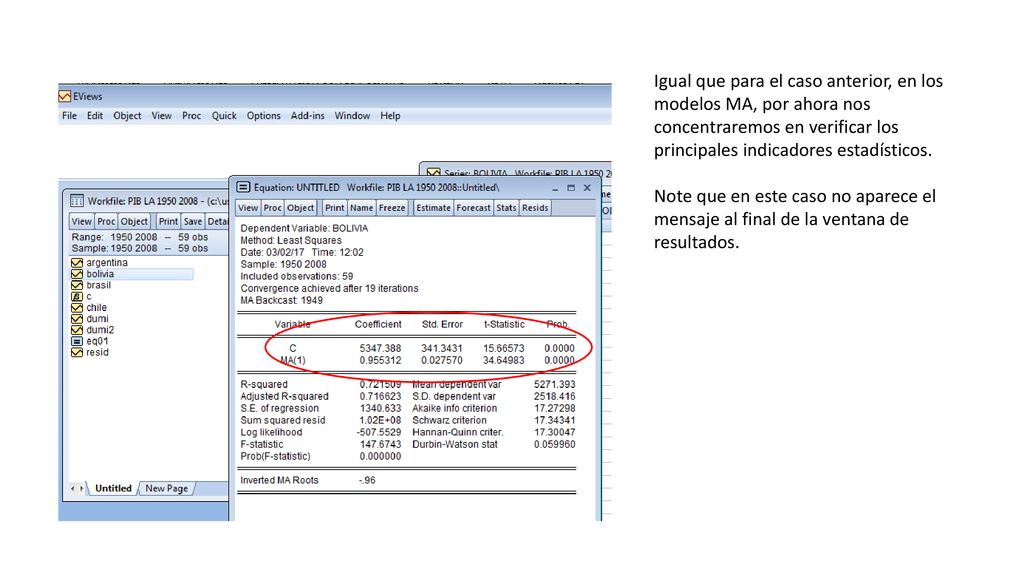The width and height of the screenshot is (1024, 576).
Task: Click the Durbin-Watson stat value 0.059960
Action: (554, 445)
